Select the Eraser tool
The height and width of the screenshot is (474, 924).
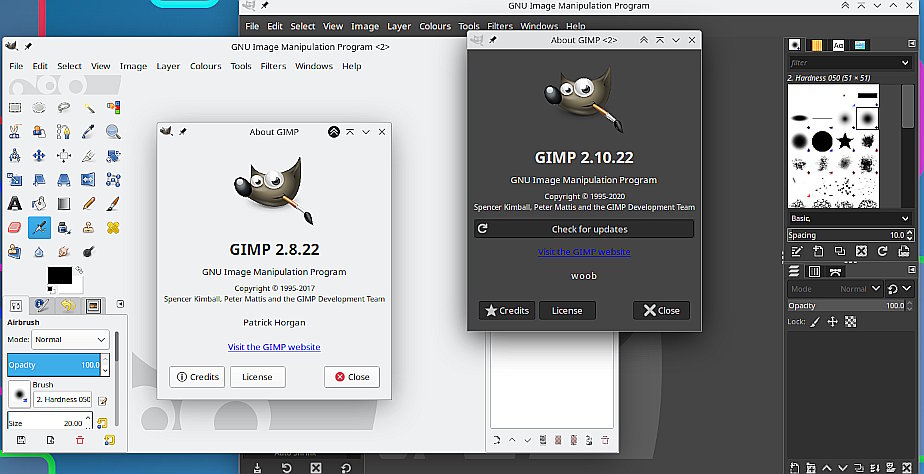tap(15, 228)
